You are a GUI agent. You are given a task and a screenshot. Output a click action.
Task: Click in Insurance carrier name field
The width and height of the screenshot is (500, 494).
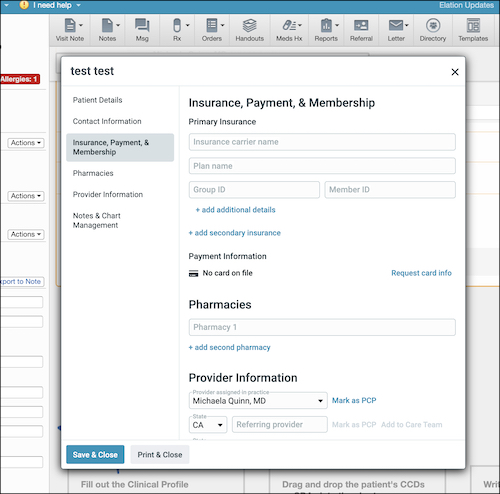(322, 142)
